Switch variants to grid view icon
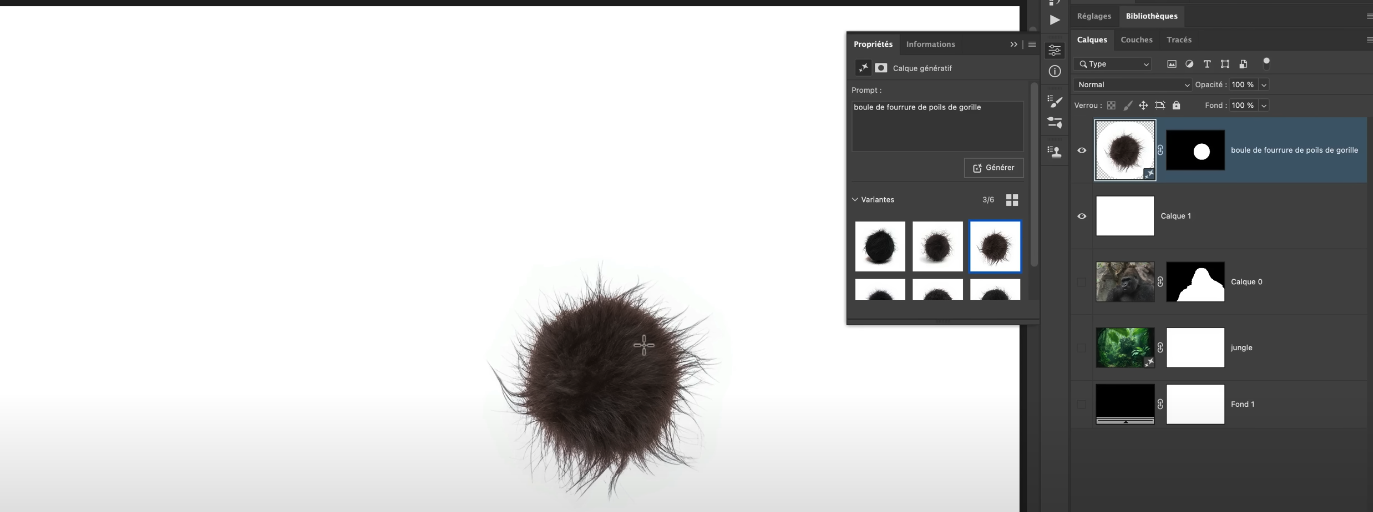Screen dimensions: 1373x512 pyautogui.click(x=1012, y=200)
